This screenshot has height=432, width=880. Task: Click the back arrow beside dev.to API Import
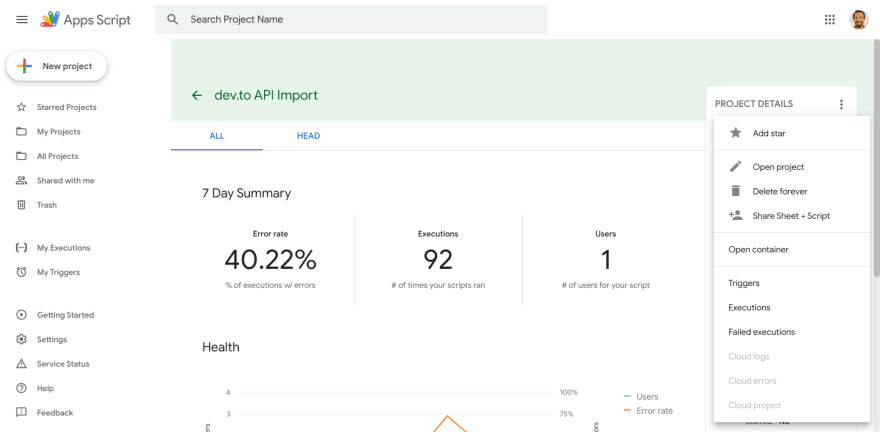196,95
